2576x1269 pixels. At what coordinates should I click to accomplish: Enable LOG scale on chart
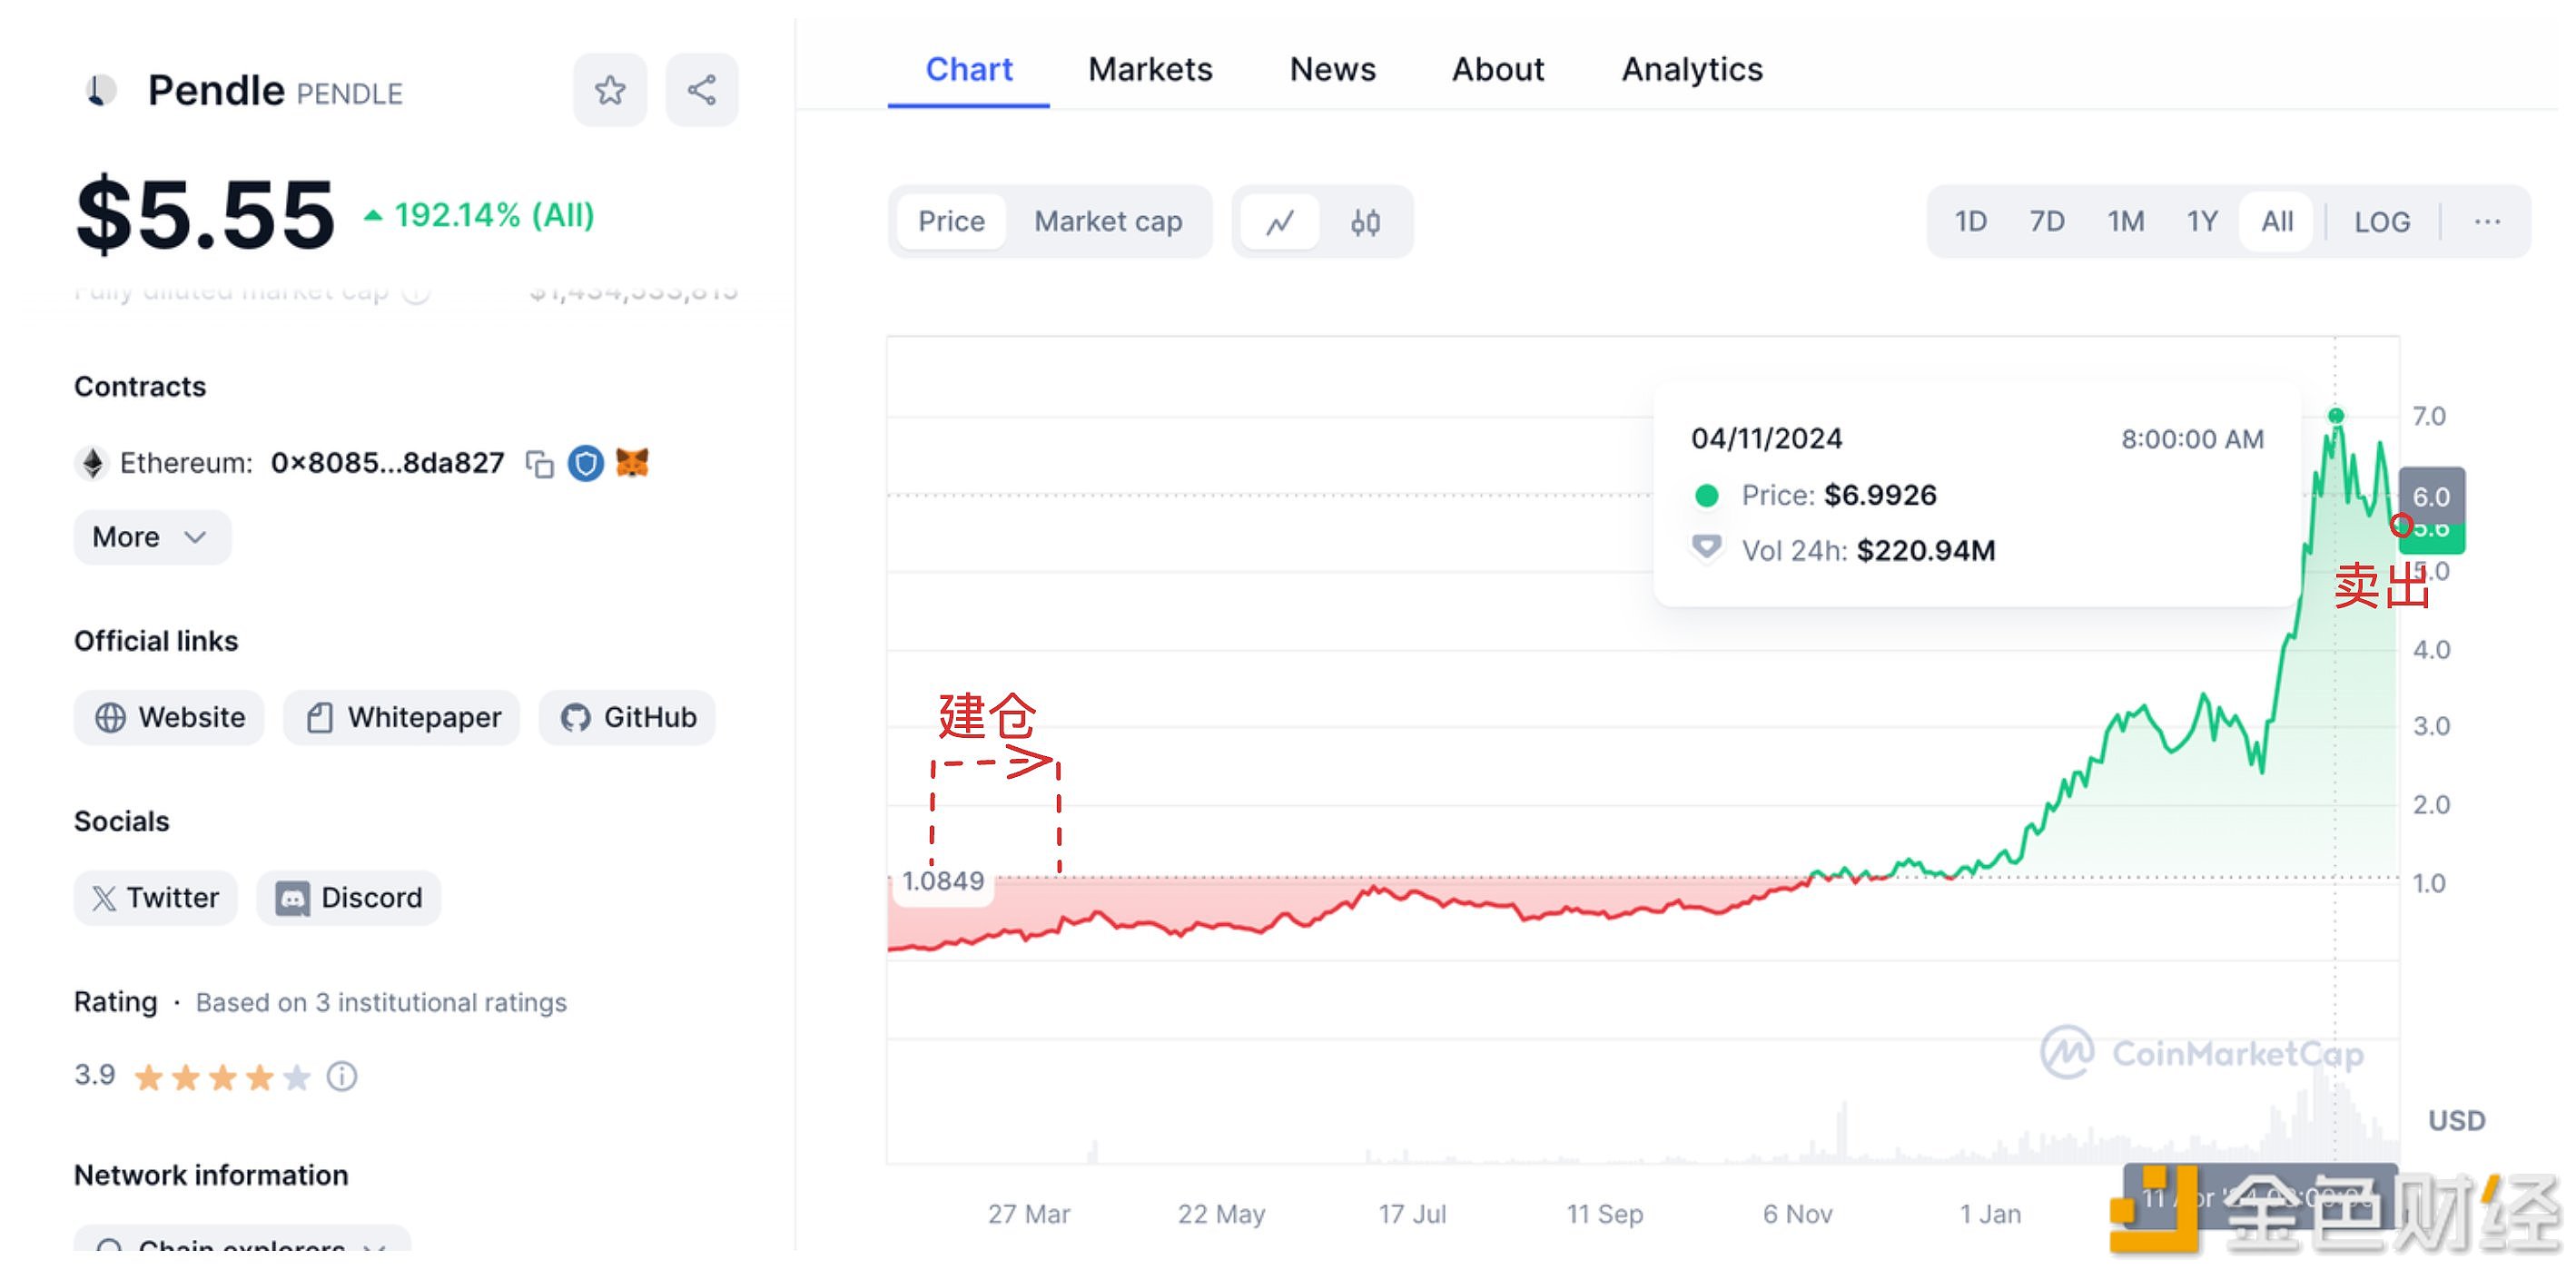pos(2381,222)
